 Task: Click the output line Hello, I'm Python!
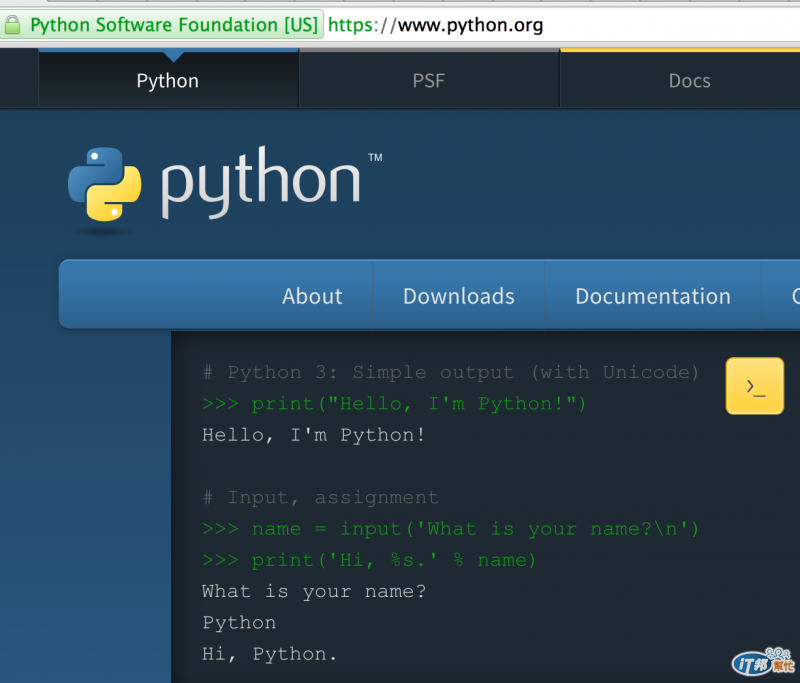click(x=313, y=435)
